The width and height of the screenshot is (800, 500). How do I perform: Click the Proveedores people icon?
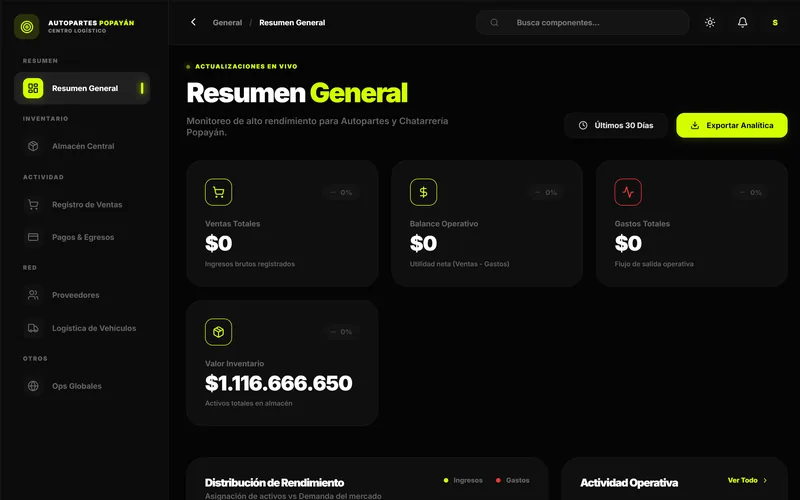[33, 295]
